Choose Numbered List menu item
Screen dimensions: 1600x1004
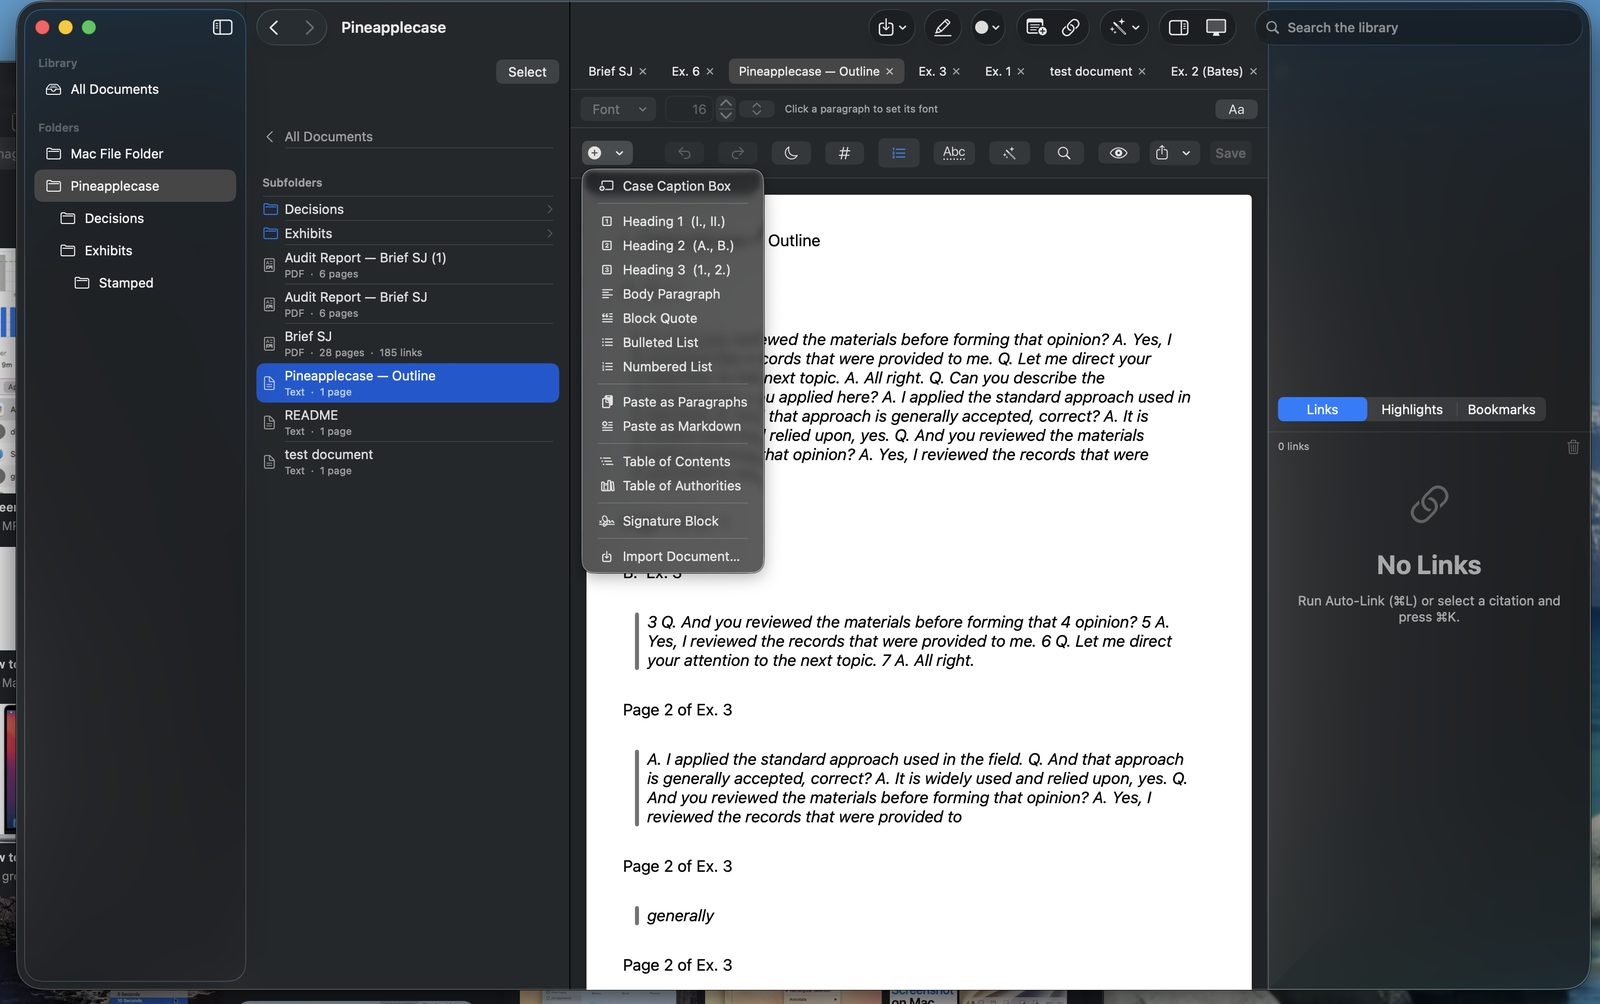[x=673, y=367]
